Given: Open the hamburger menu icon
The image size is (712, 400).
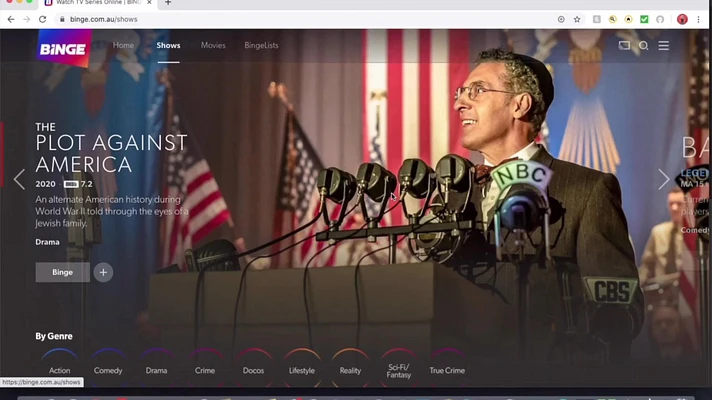Looking at the screenshot, I should [x=663, y=45].
